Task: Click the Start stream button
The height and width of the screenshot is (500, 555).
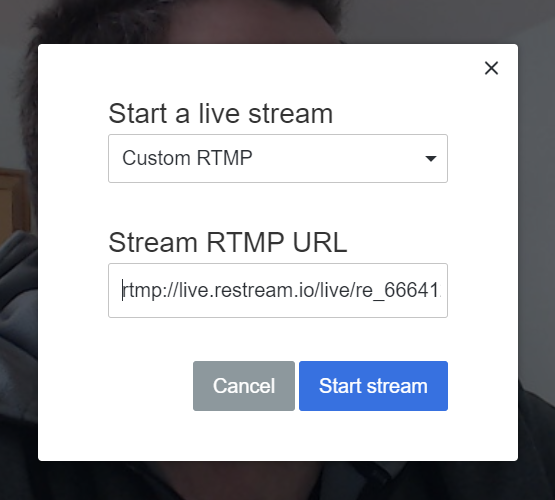Action: [x=373, y=386]
